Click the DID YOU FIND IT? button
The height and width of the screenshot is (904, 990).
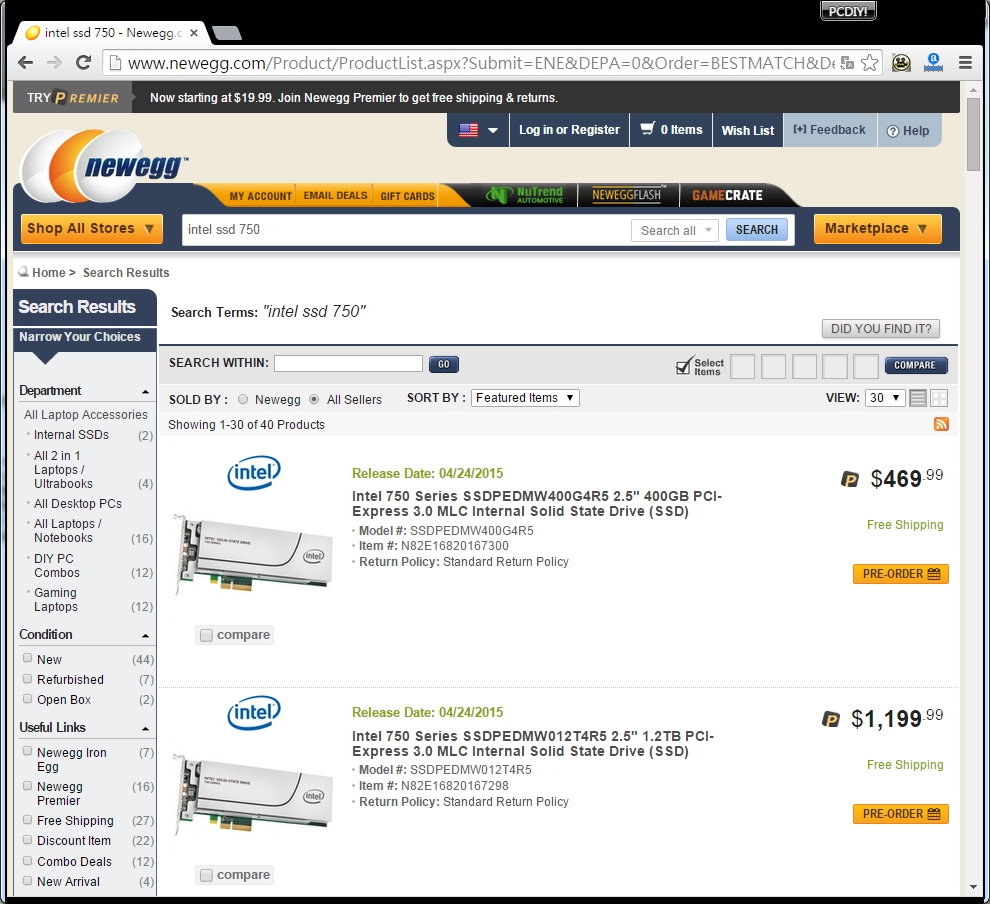pyautogui.click(x=881, y=328)
